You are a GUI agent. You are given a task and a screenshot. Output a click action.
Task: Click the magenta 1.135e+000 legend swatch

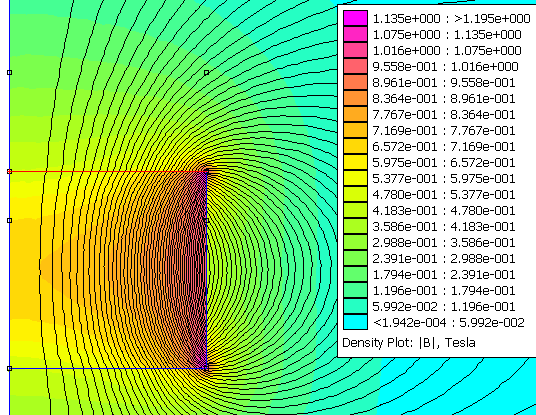(355, 18)
